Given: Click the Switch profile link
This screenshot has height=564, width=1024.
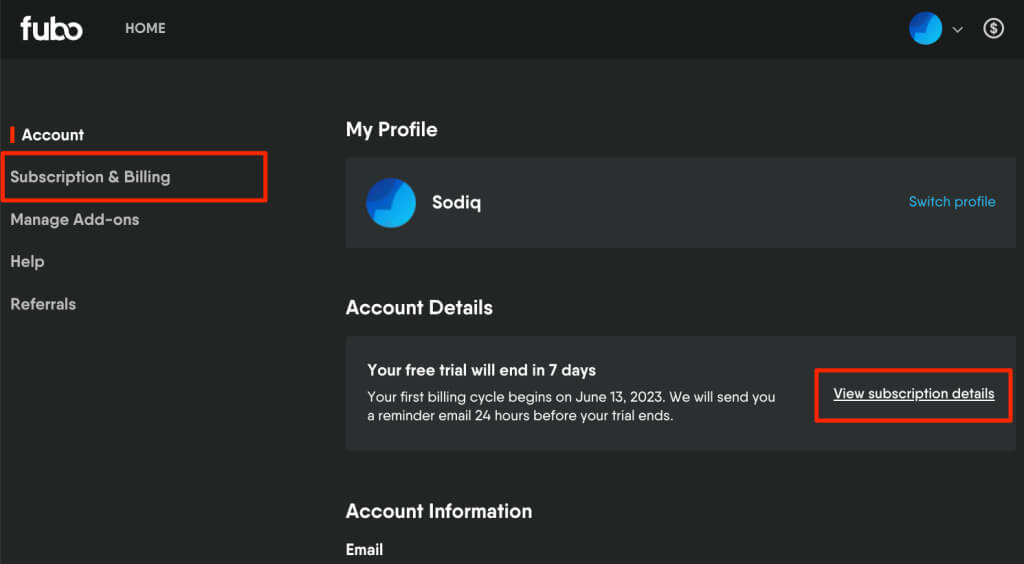Looking at the screenshot, I should click(x=951, y=202).
